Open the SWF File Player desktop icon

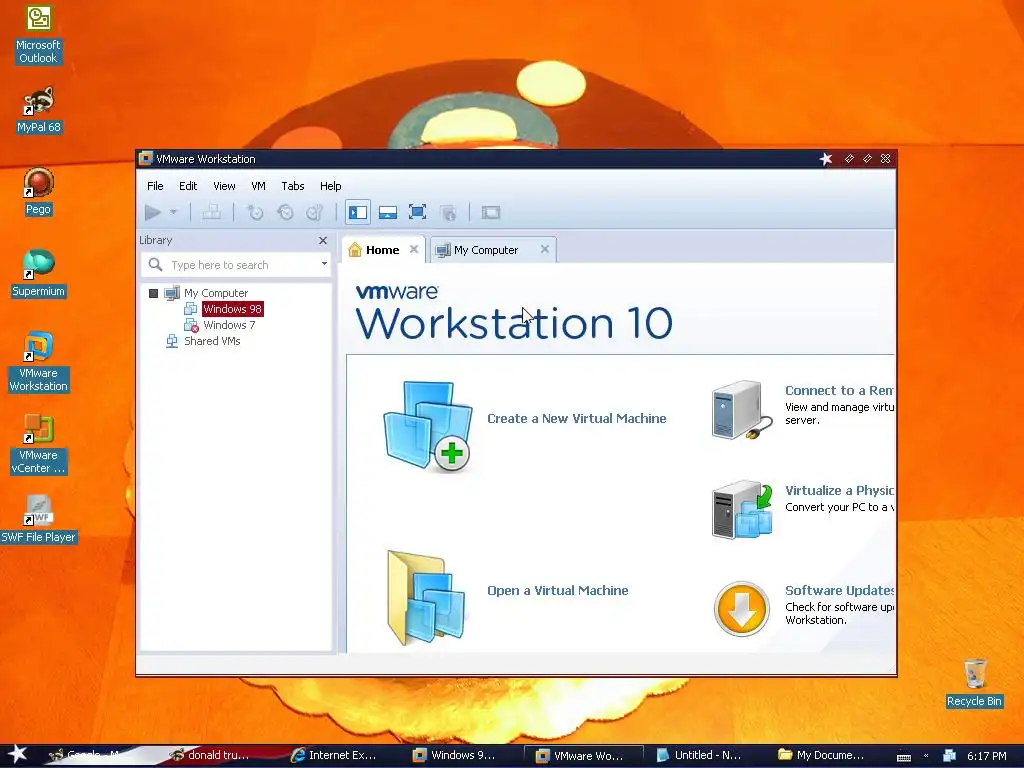39,519
